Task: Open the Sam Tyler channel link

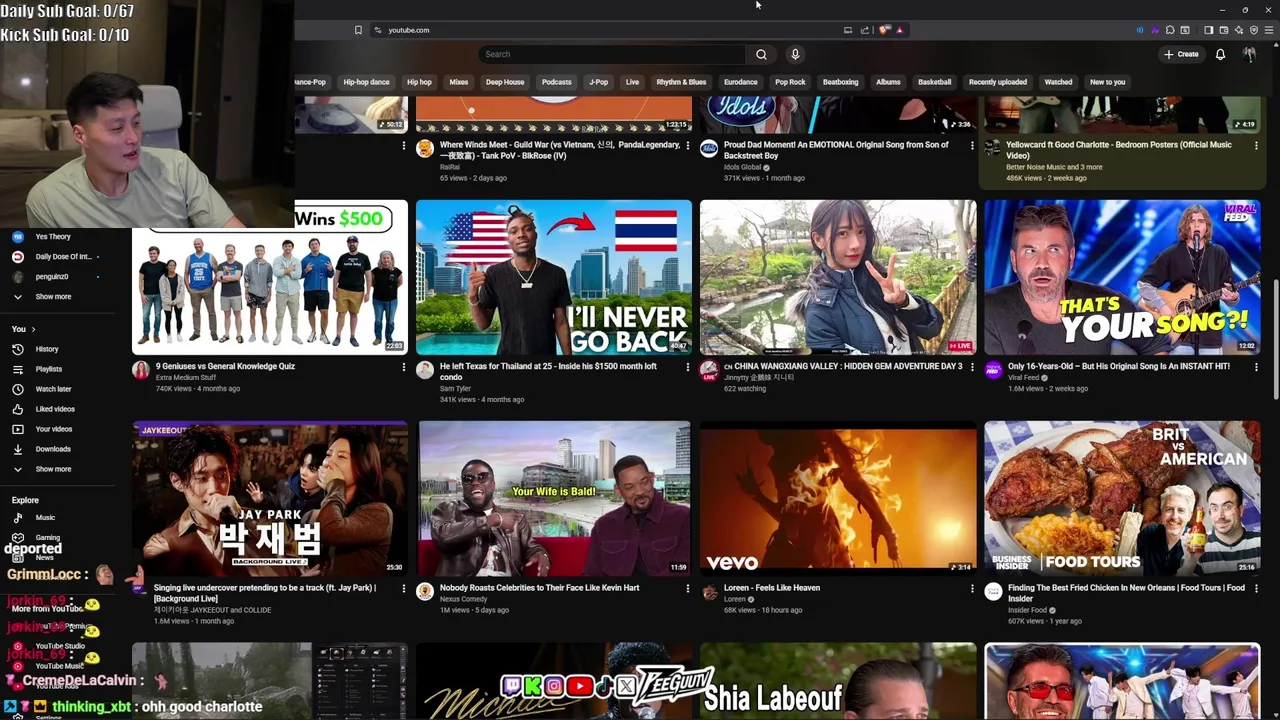Action: coord(455,389)
